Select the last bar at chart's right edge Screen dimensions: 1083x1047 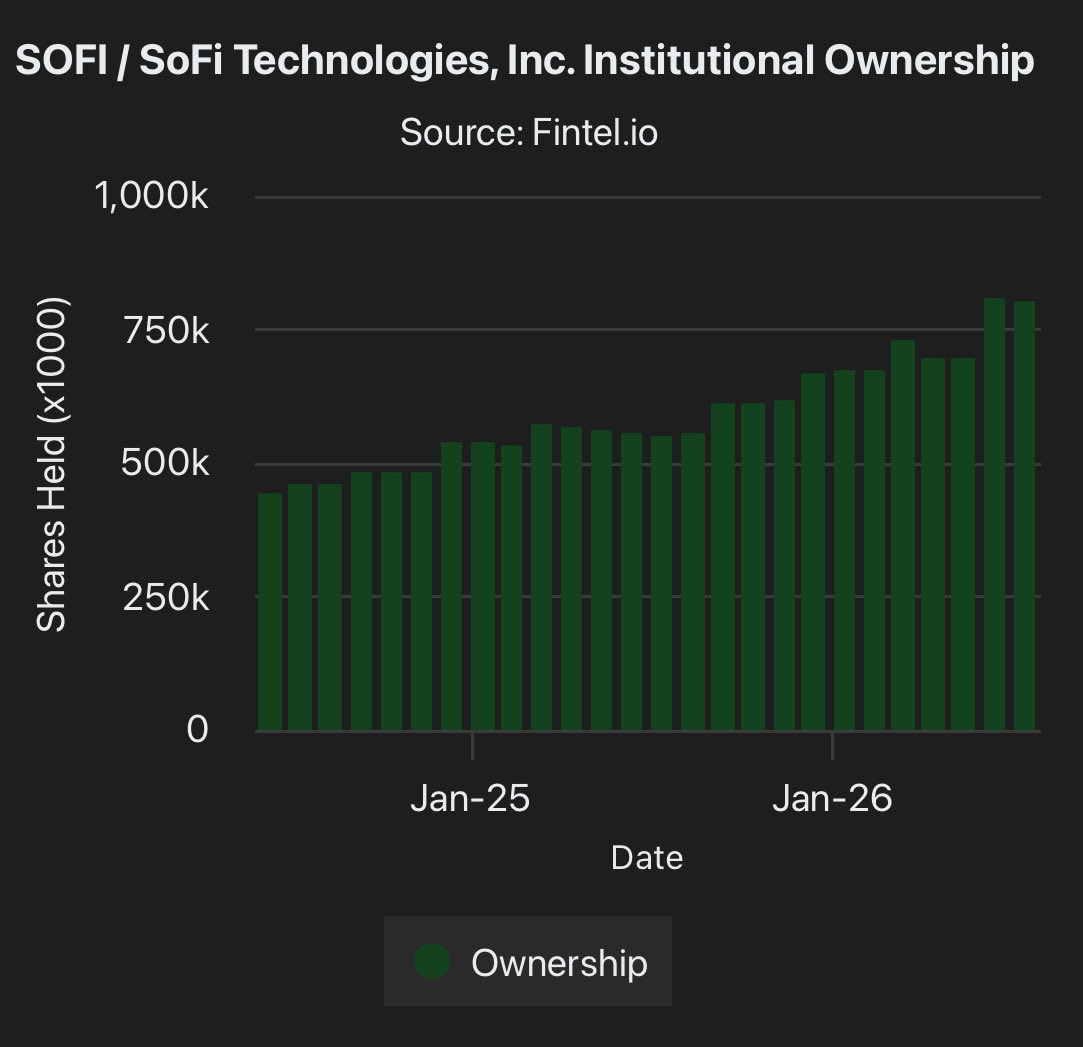coord(1024,516)
